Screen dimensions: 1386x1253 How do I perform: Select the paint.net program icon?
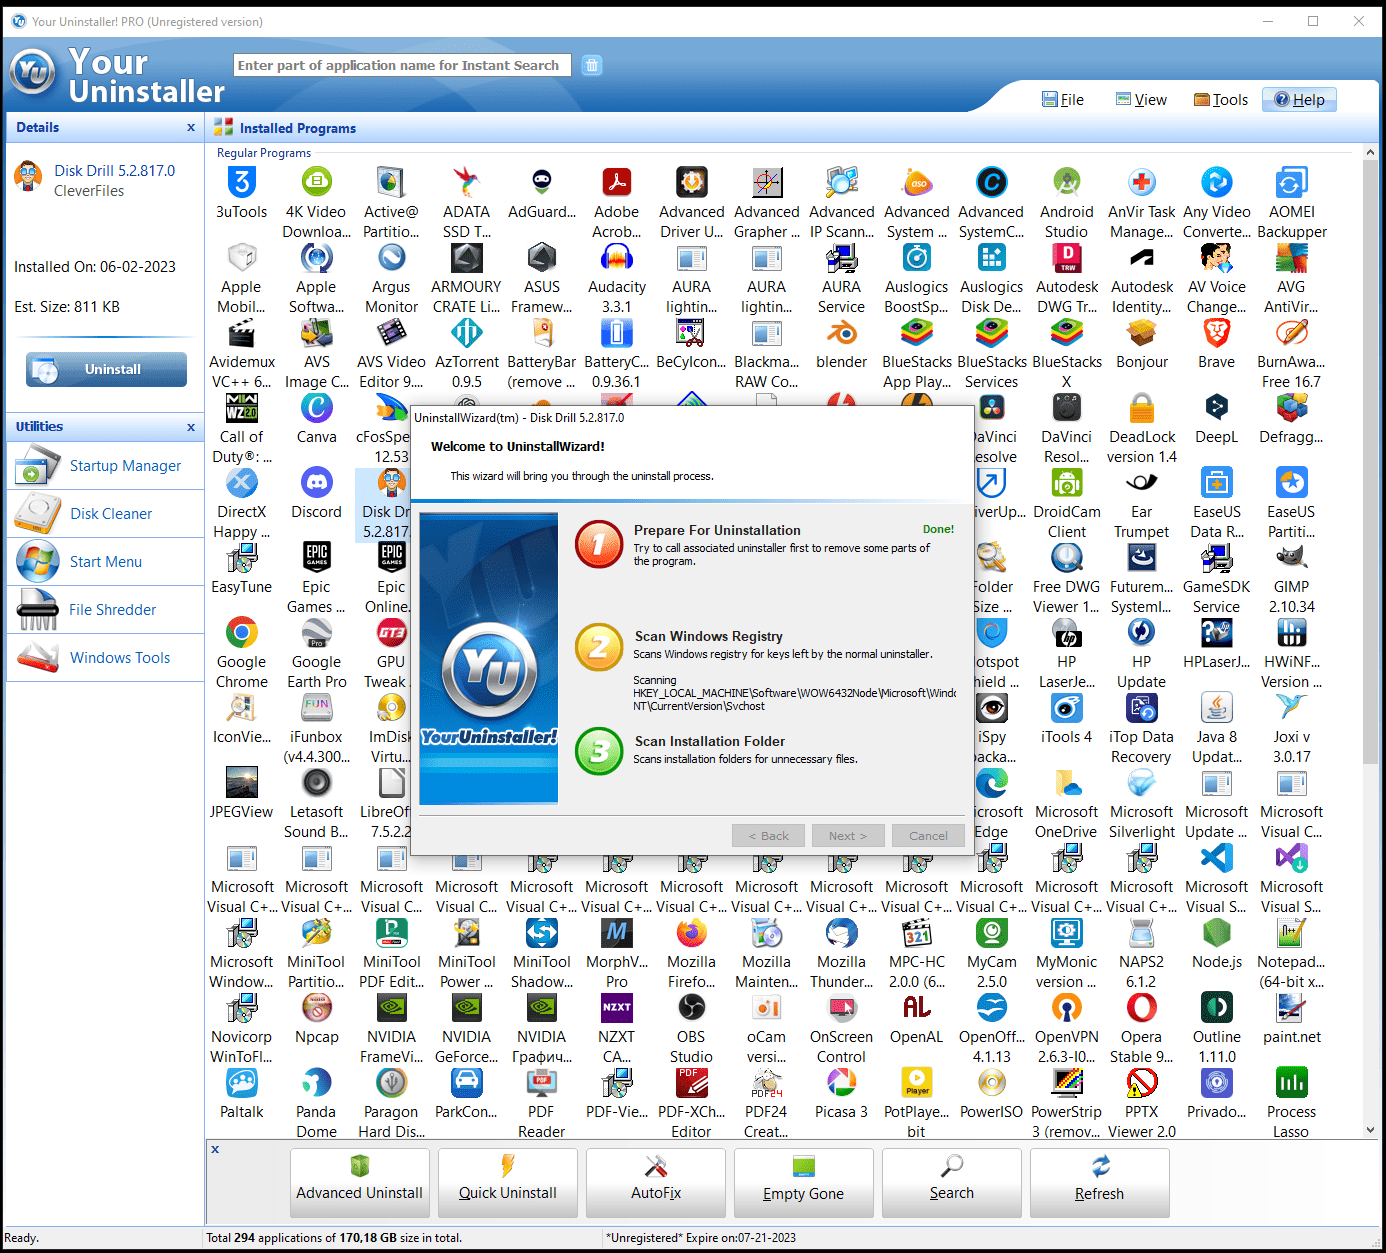pyautogui.click(x=1292, y=1008)
